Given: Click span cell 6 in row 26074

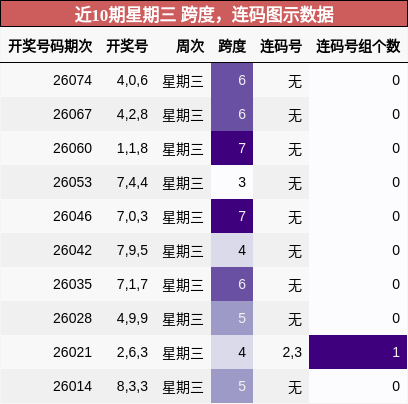Looking at the screenshot, I should [232, 80].
